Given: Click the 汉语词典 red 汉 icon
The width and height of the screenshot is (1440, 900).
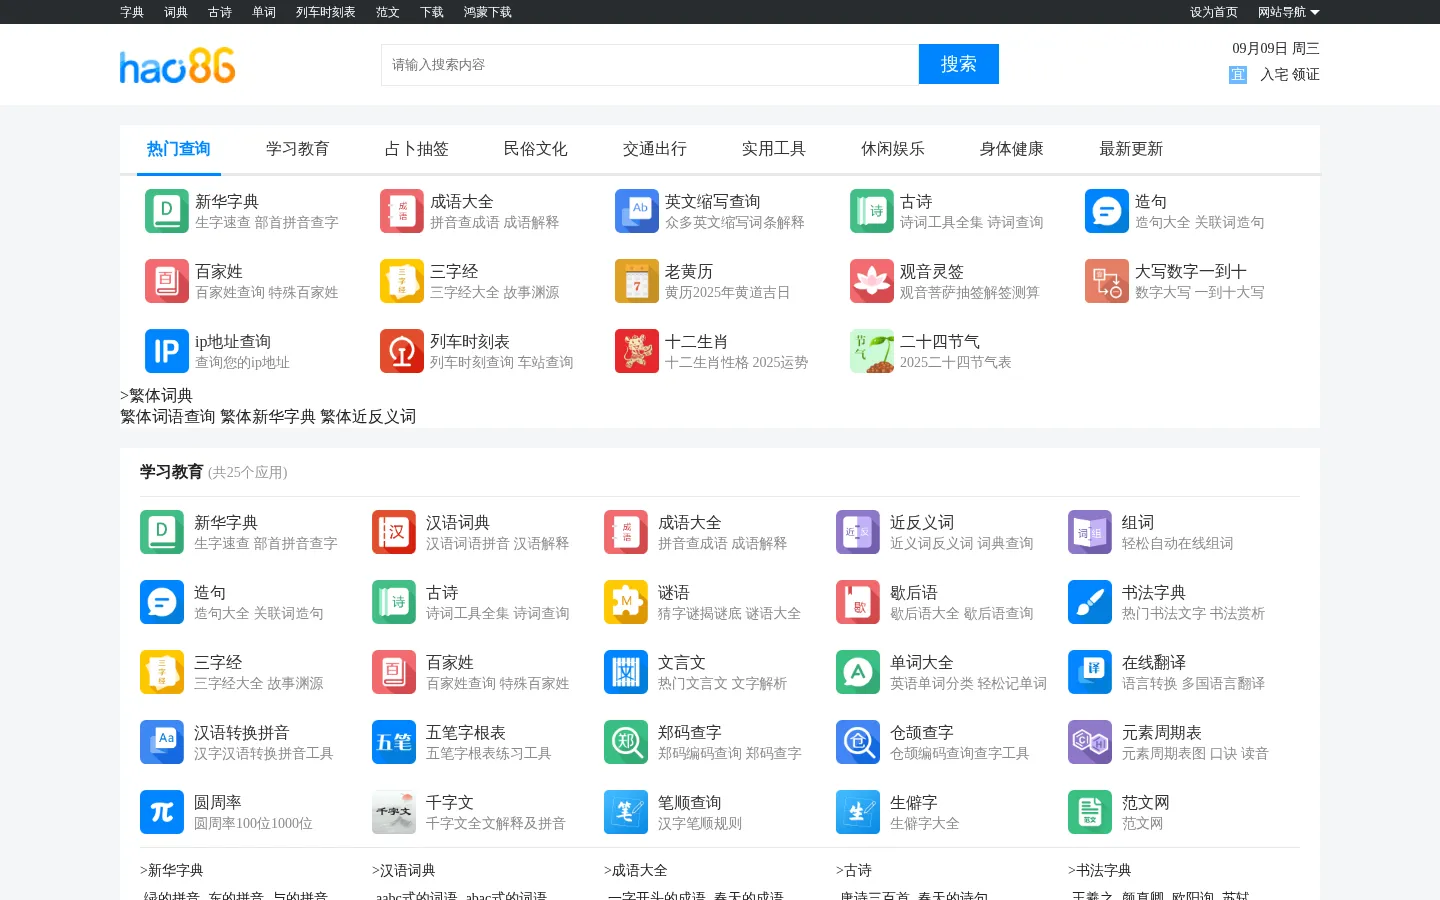Looking at the screenshot, I should pos(394,532).
